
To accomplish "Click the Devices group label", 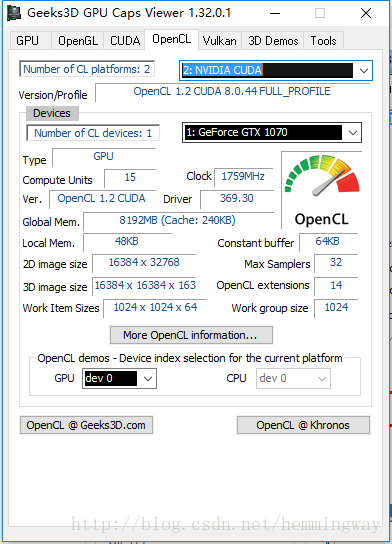I will pos(52,113).
